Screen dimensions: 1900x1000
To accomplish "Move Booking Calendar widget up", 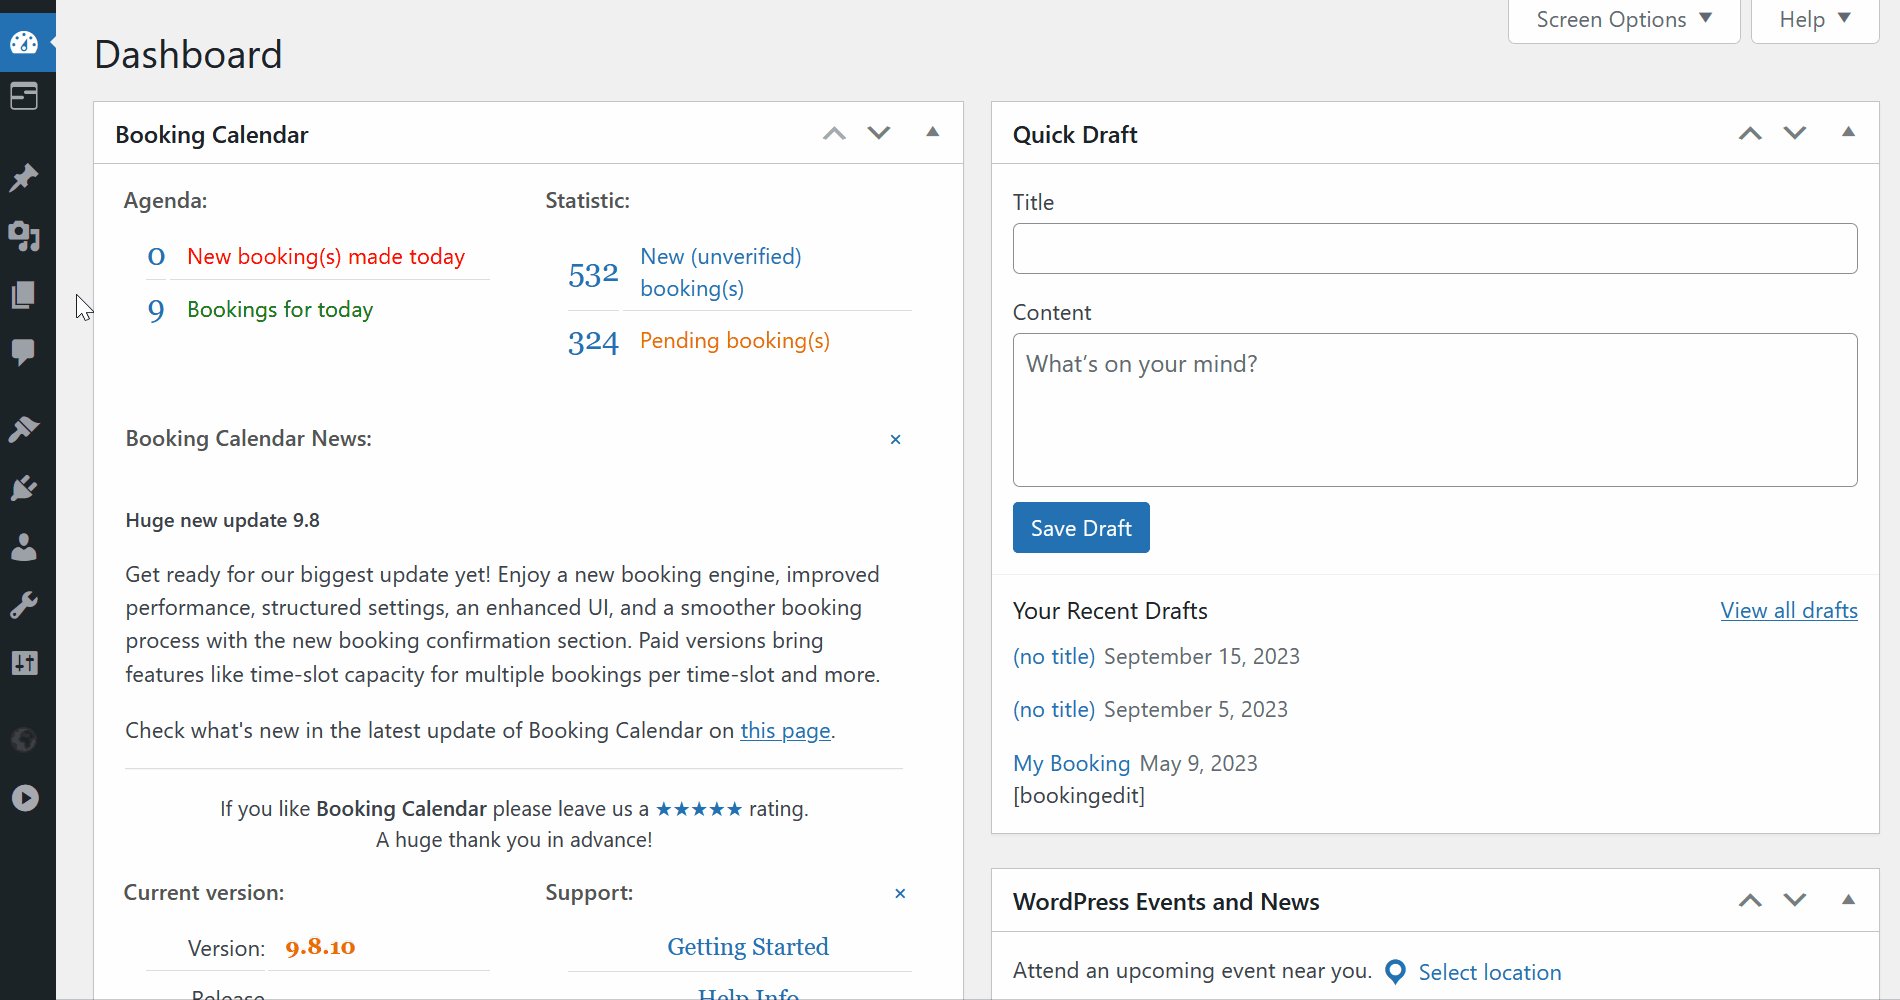I will [834, 133].
